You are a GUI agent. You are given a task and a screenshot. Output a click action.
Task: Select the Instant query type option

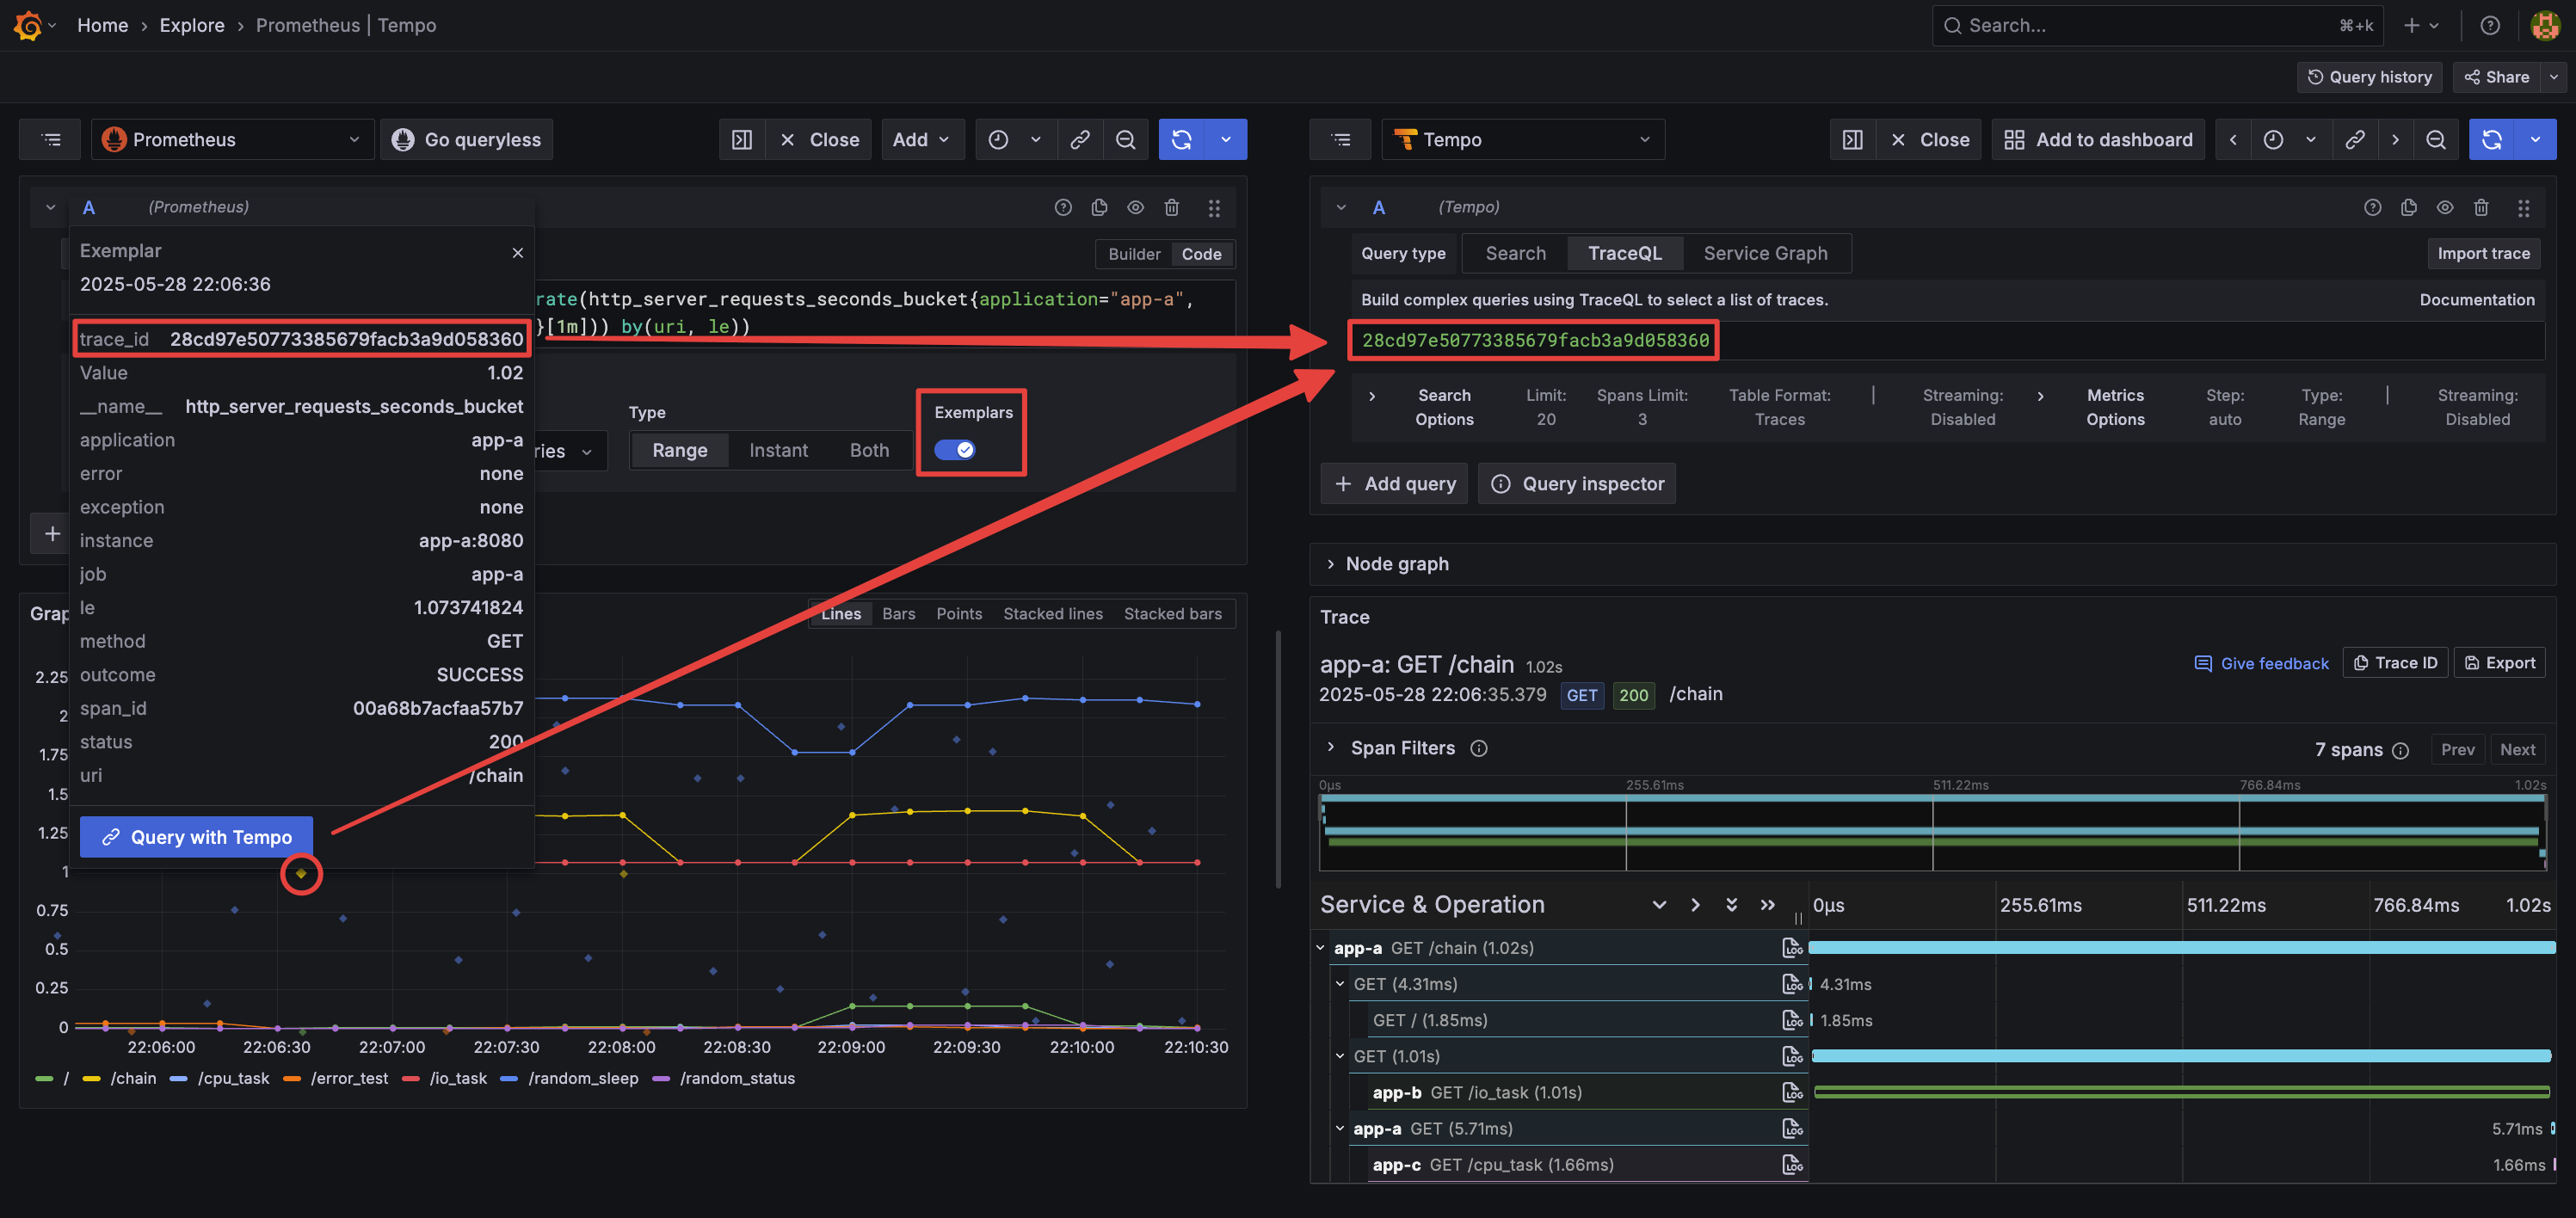click(777, 450)
